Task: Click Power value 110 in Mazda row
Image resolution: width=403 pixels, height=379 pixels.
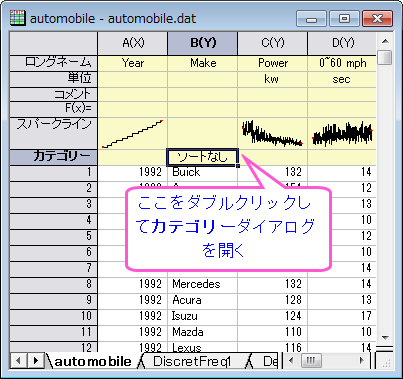Action: point(273,332)
